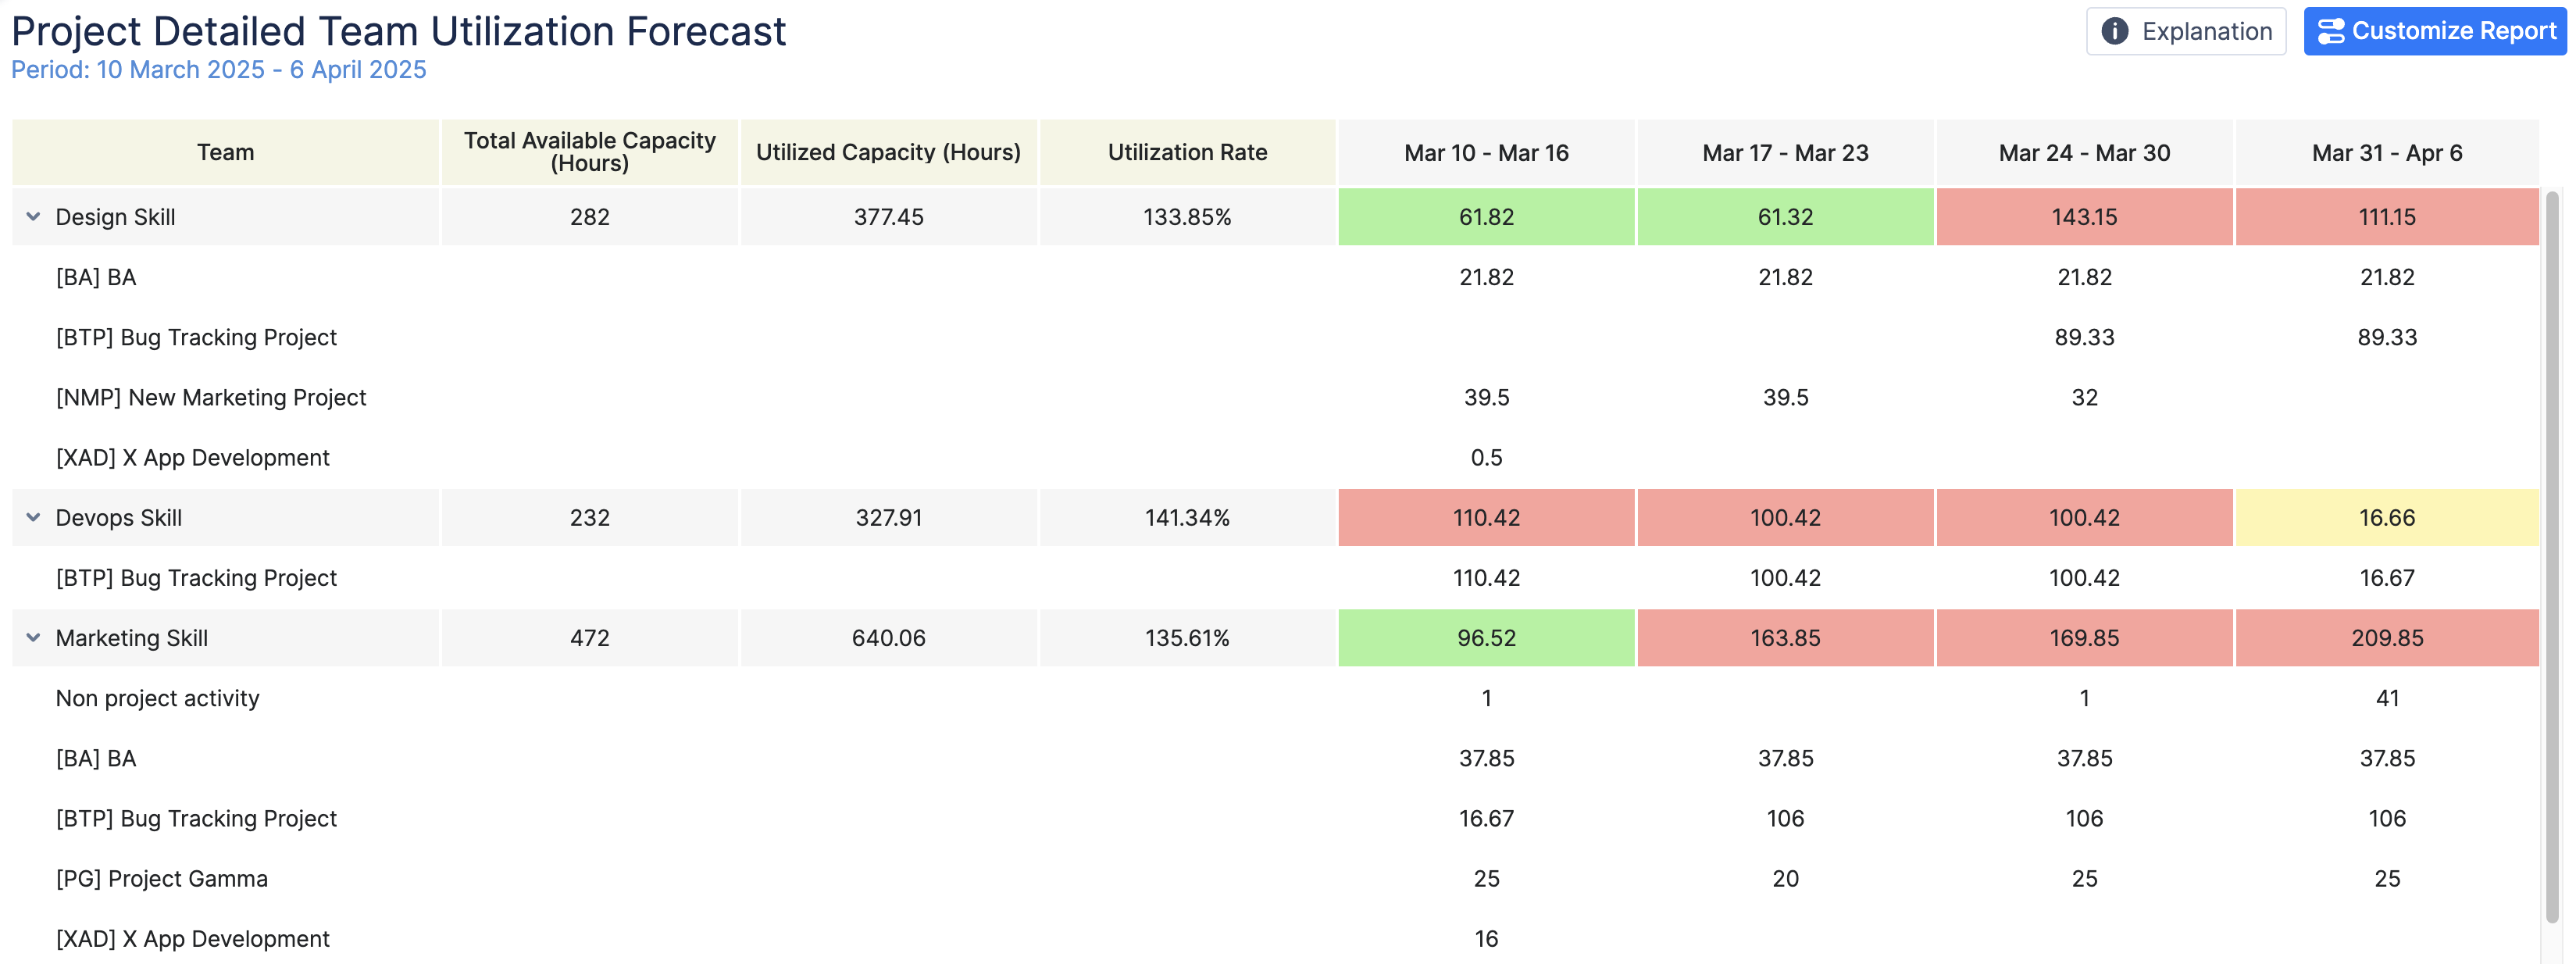Click the Mar 10 - Mar 16 header
This screenshot has width=2576, height=964.
click(1485, 152)
